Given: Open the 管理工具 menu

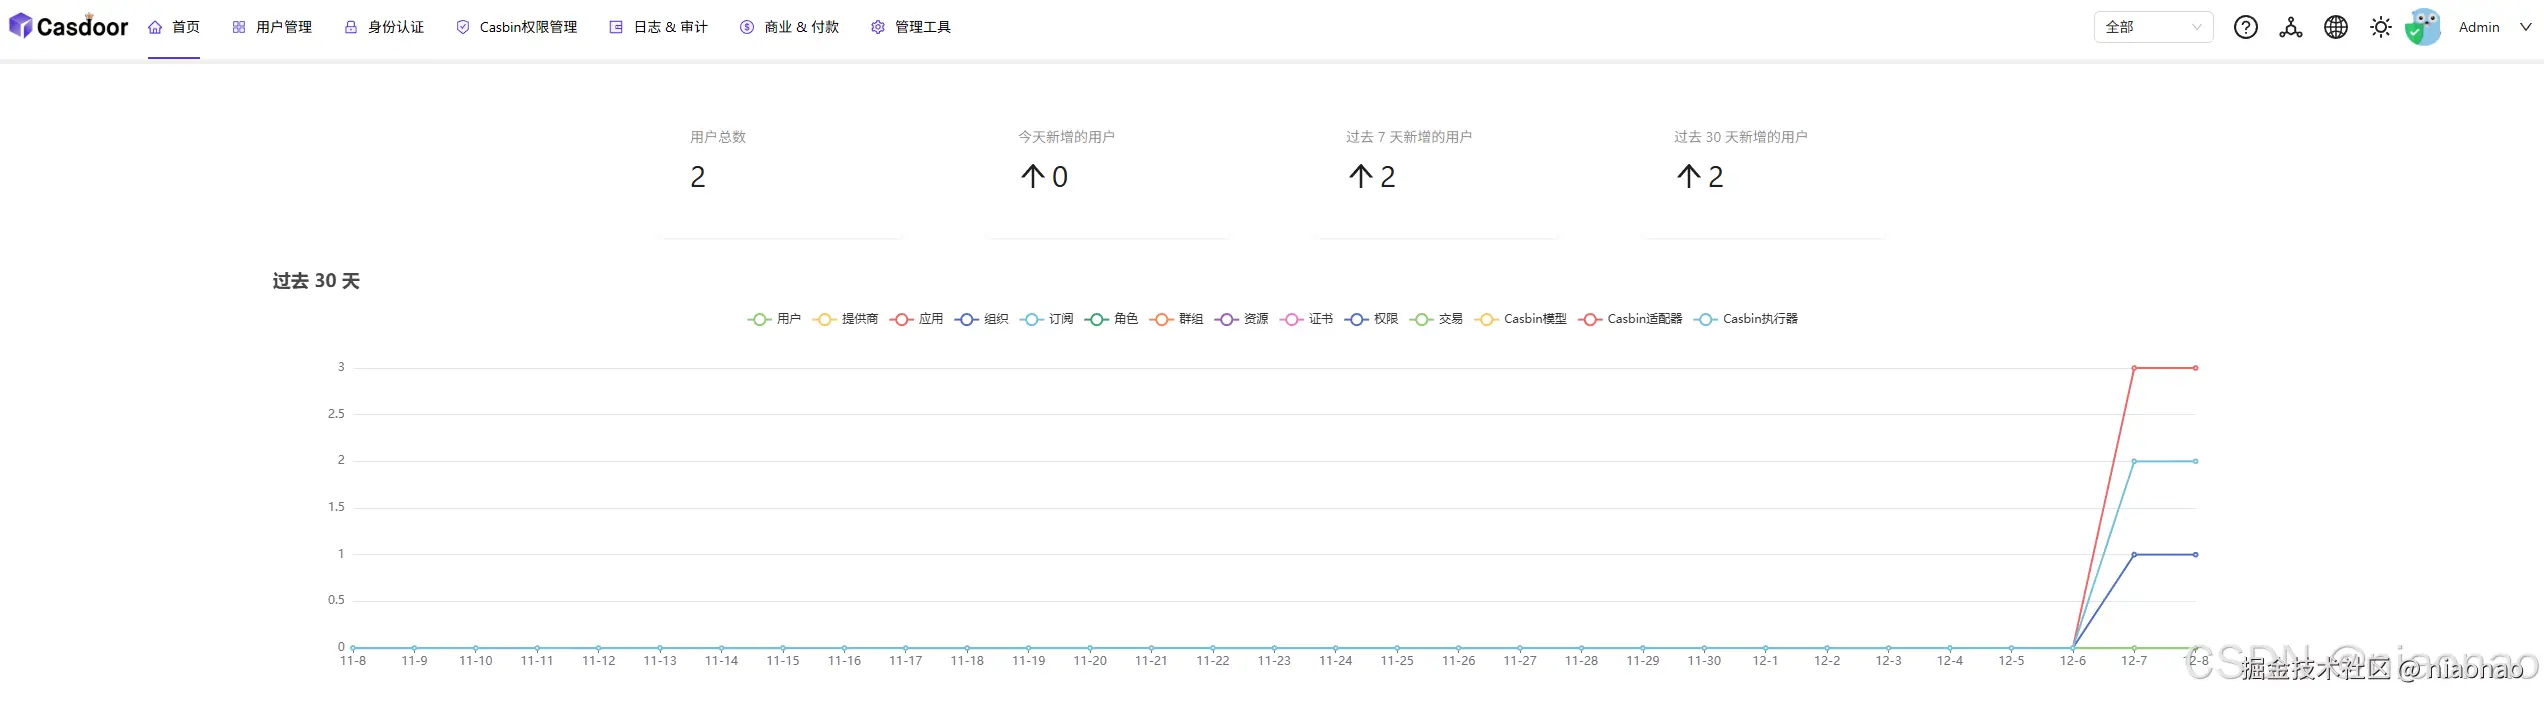Looking at the screenshot, I should click(910, 27).
